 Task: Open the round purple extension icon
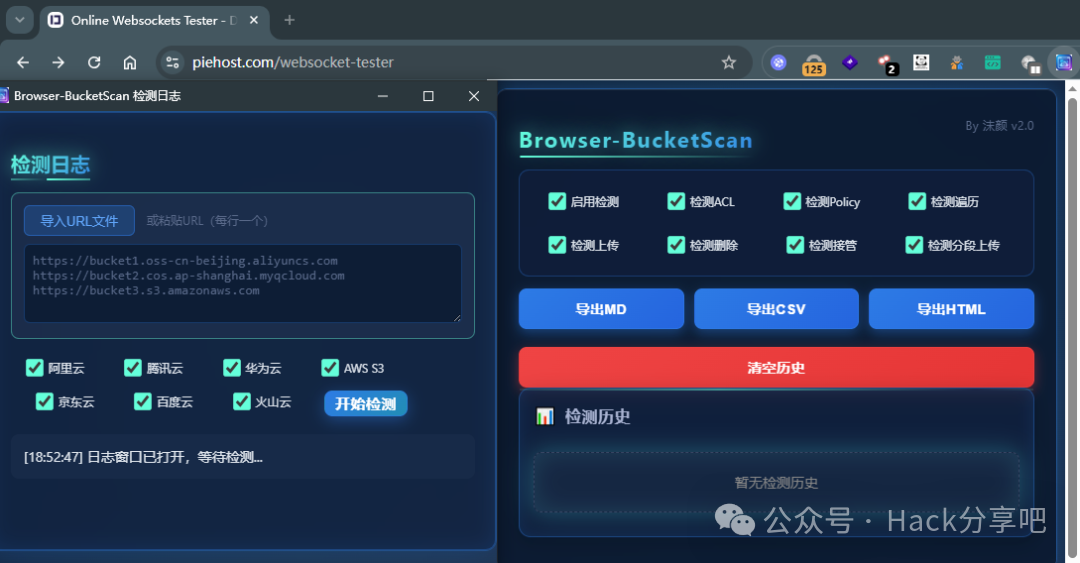pyautogui.click(x=778, y=63)
